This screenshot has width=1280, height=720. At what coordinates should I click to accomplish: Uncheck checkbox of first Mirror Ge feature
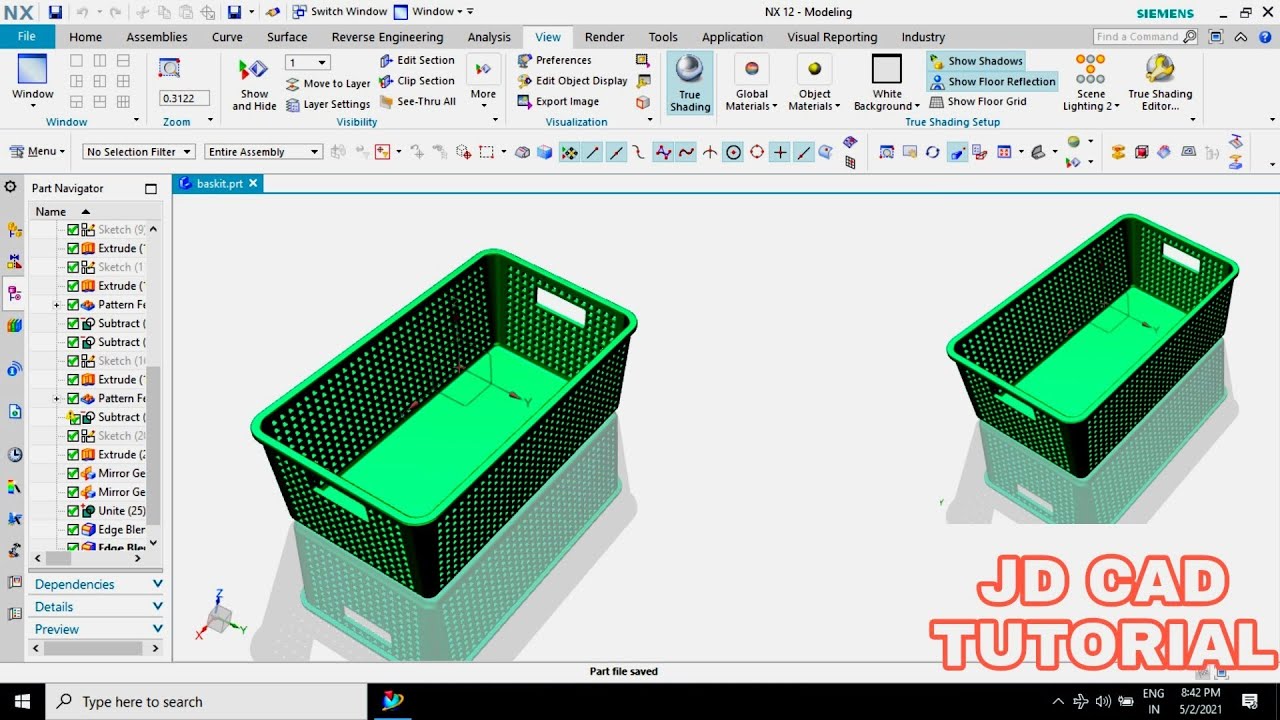[x=73, y=473]
